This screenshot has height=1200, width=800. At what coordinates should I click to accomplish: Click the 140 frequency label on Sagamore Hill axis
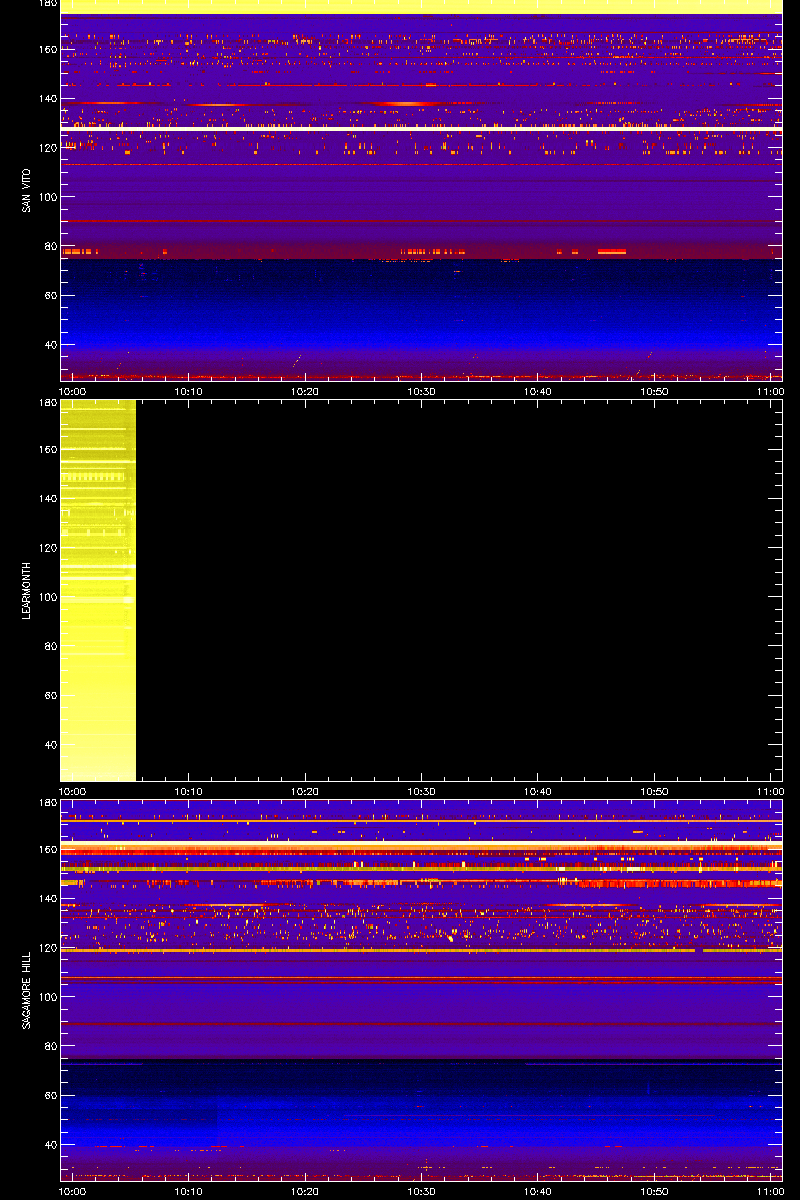click(x=47, y=898)
